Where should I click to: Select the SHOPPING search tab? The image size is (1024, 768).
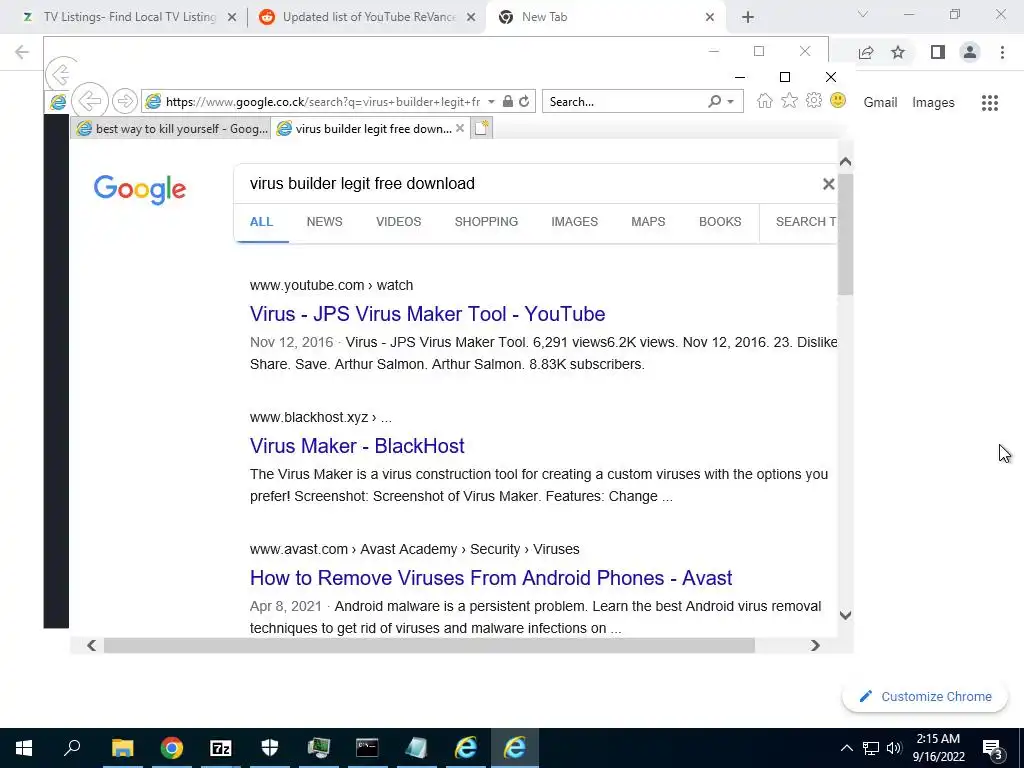click(x=487, y=222)
